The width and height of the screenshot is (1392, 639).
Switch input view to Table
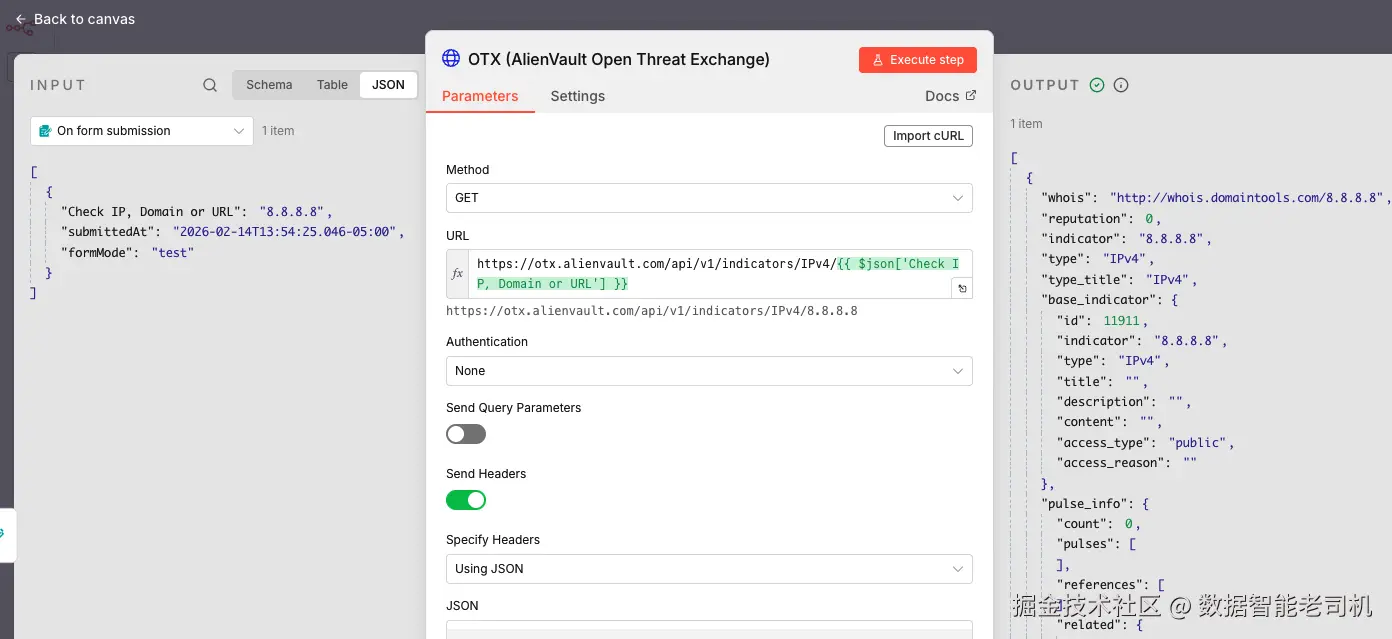332,85
